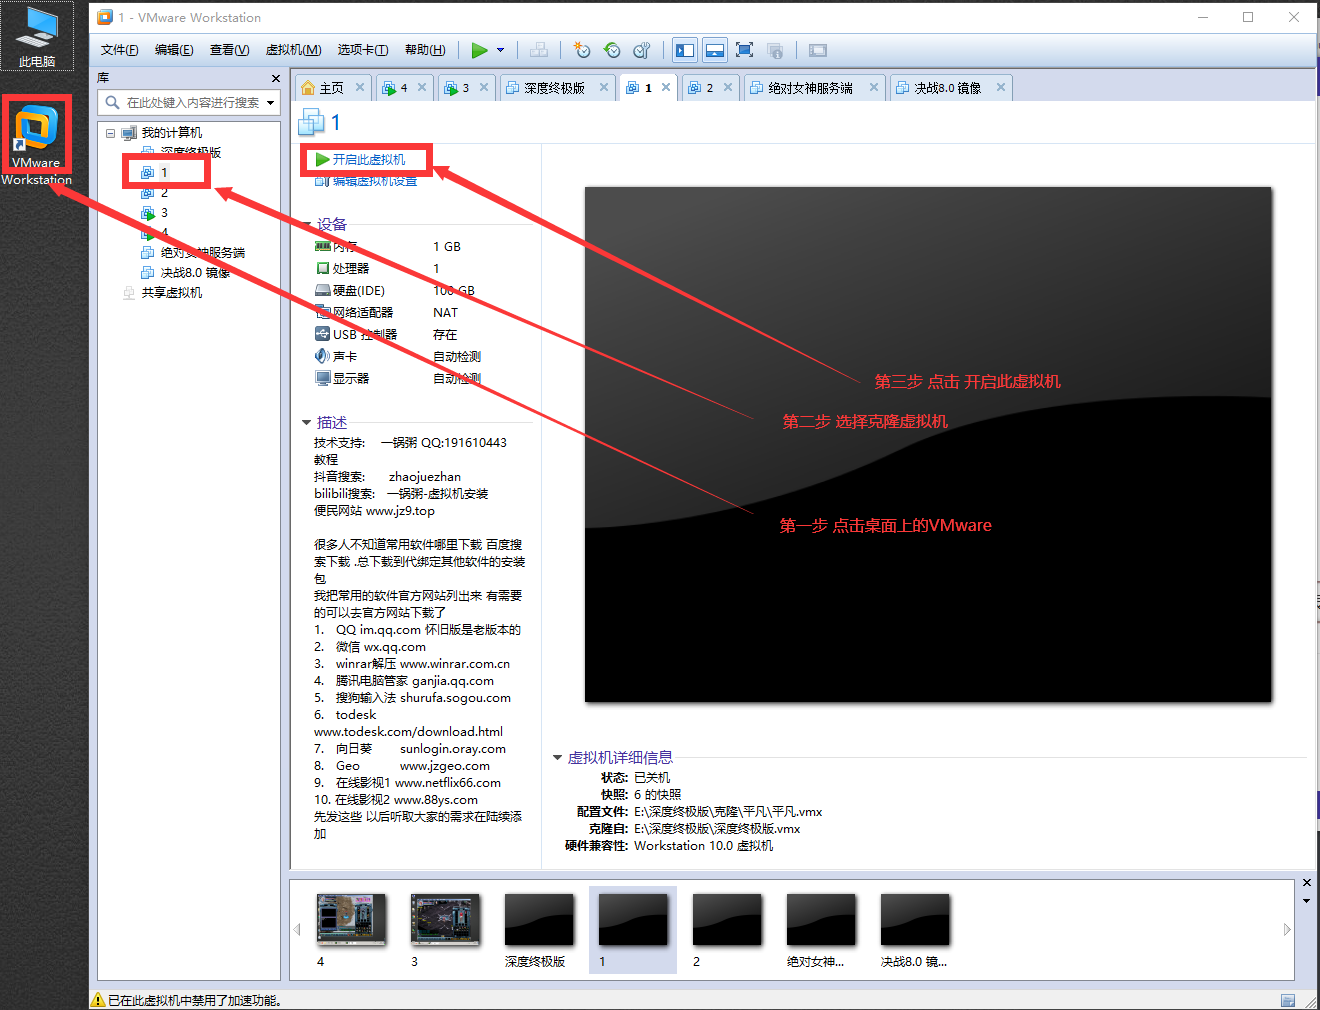Click the USB 控制器 device icon
The width and height of the screenshot is (1320, 1010).
tap(323, 334)
